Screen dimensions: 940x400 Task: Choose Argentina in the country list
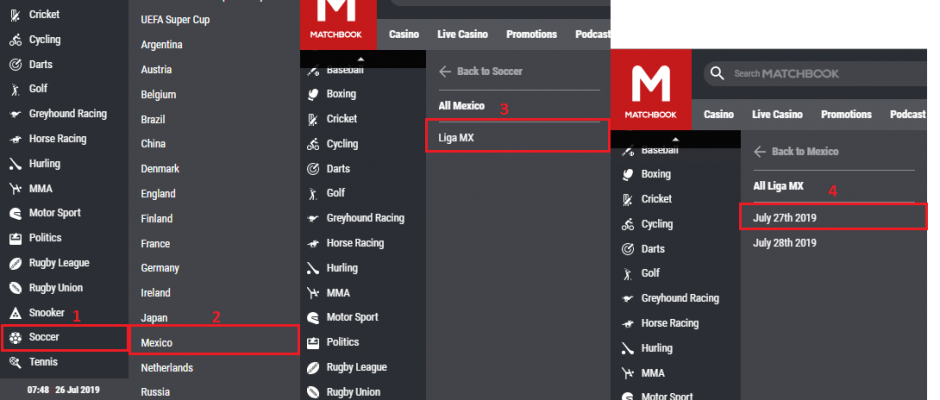(162, 45)
